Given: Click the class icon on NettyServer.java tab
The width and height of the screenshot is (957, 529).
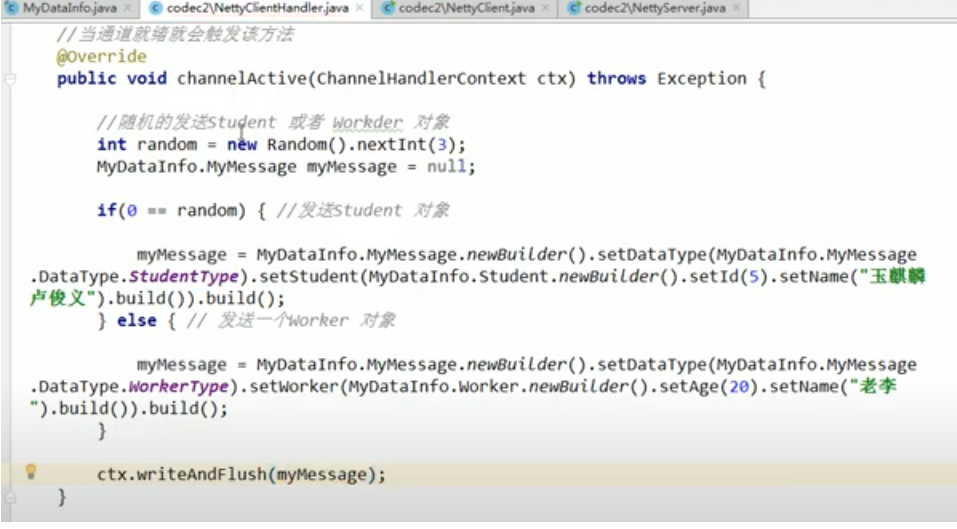Looking at the screenshot, I should click(574, 8).
